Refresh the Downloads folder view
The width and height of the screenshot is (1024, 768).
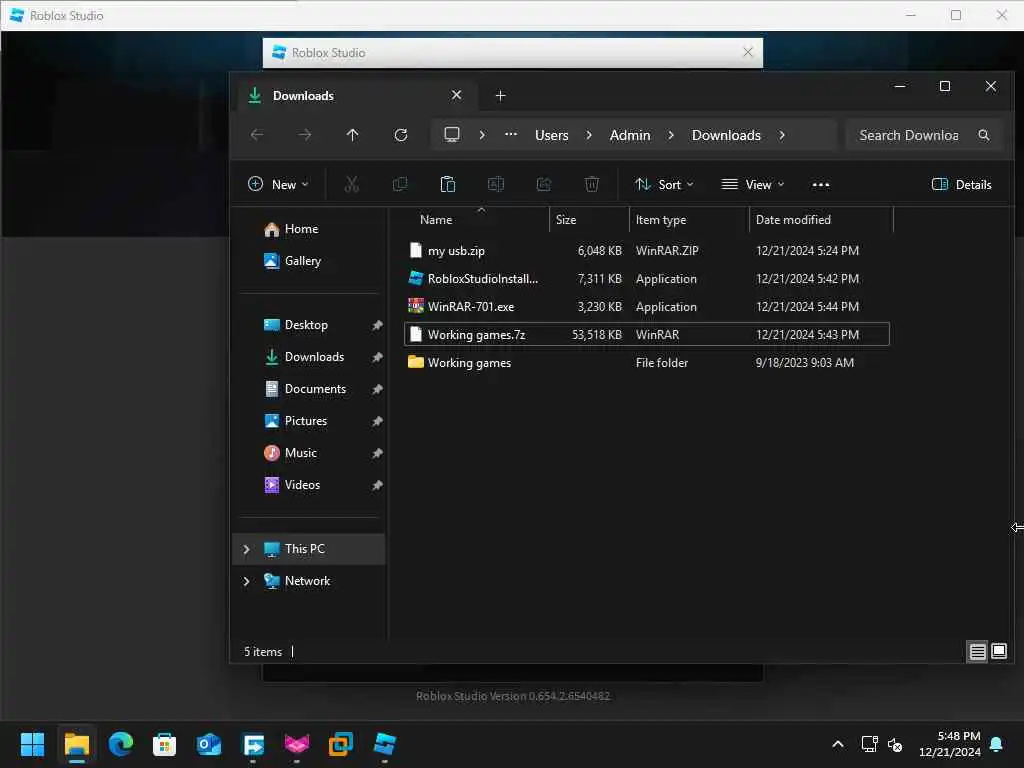tap(400, 135)
